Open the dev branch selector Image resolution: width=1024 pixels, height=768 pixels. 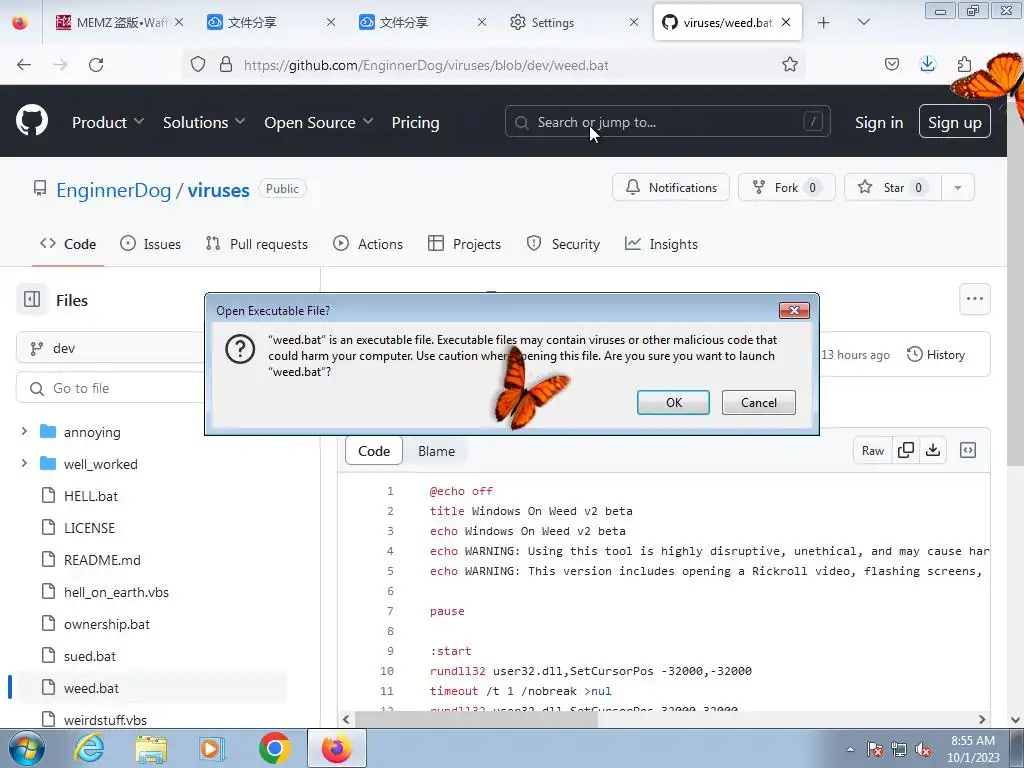coord(111,348)
